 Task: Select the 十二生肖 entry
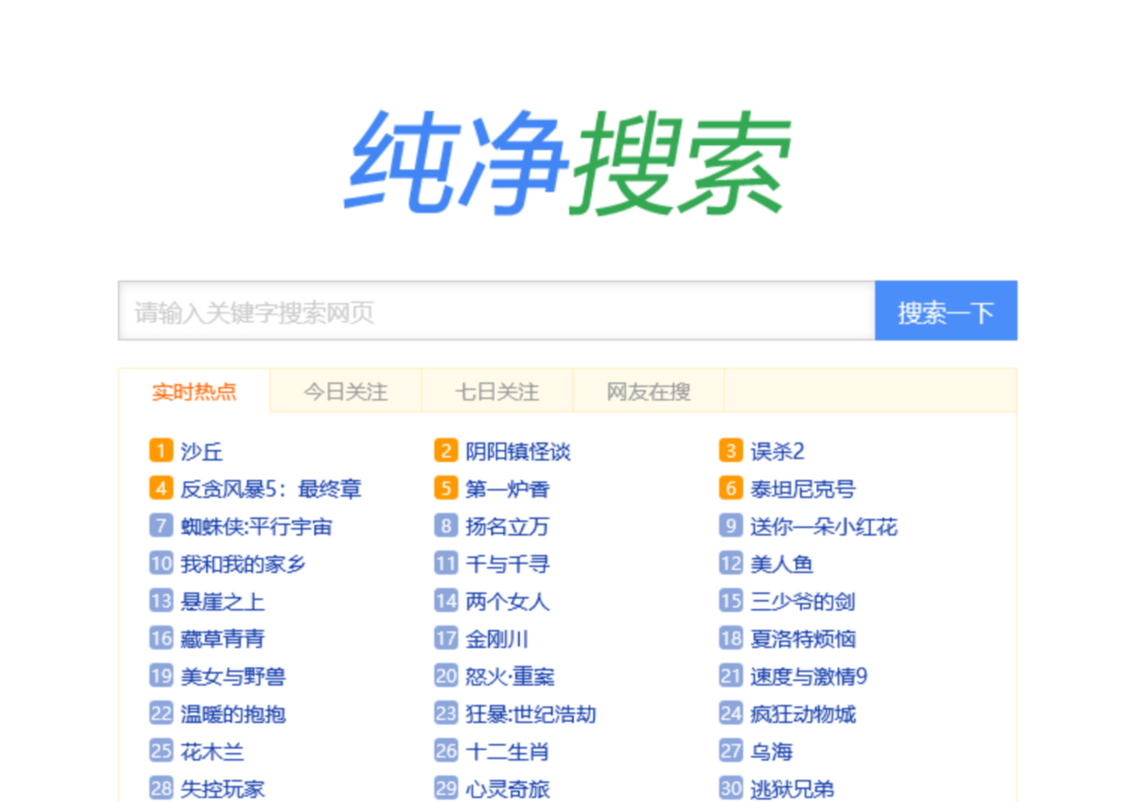(507, 752)
